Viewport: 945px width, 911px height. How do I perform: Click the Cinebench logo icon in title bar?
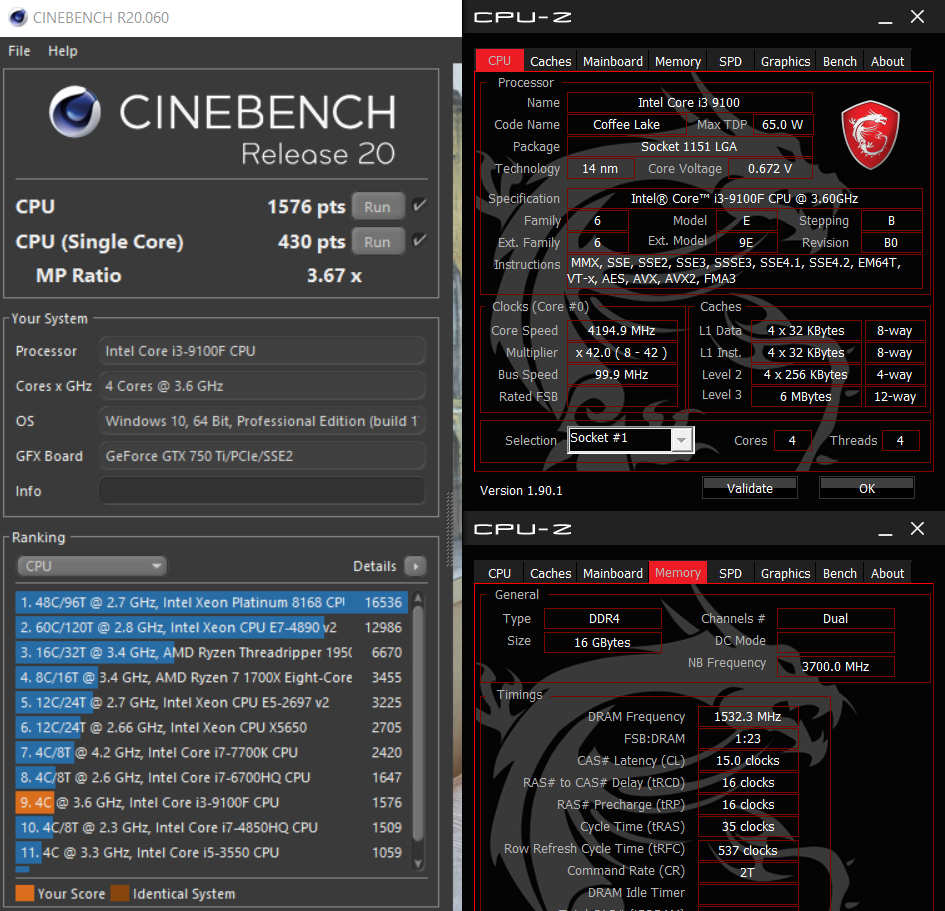[18, 17]
